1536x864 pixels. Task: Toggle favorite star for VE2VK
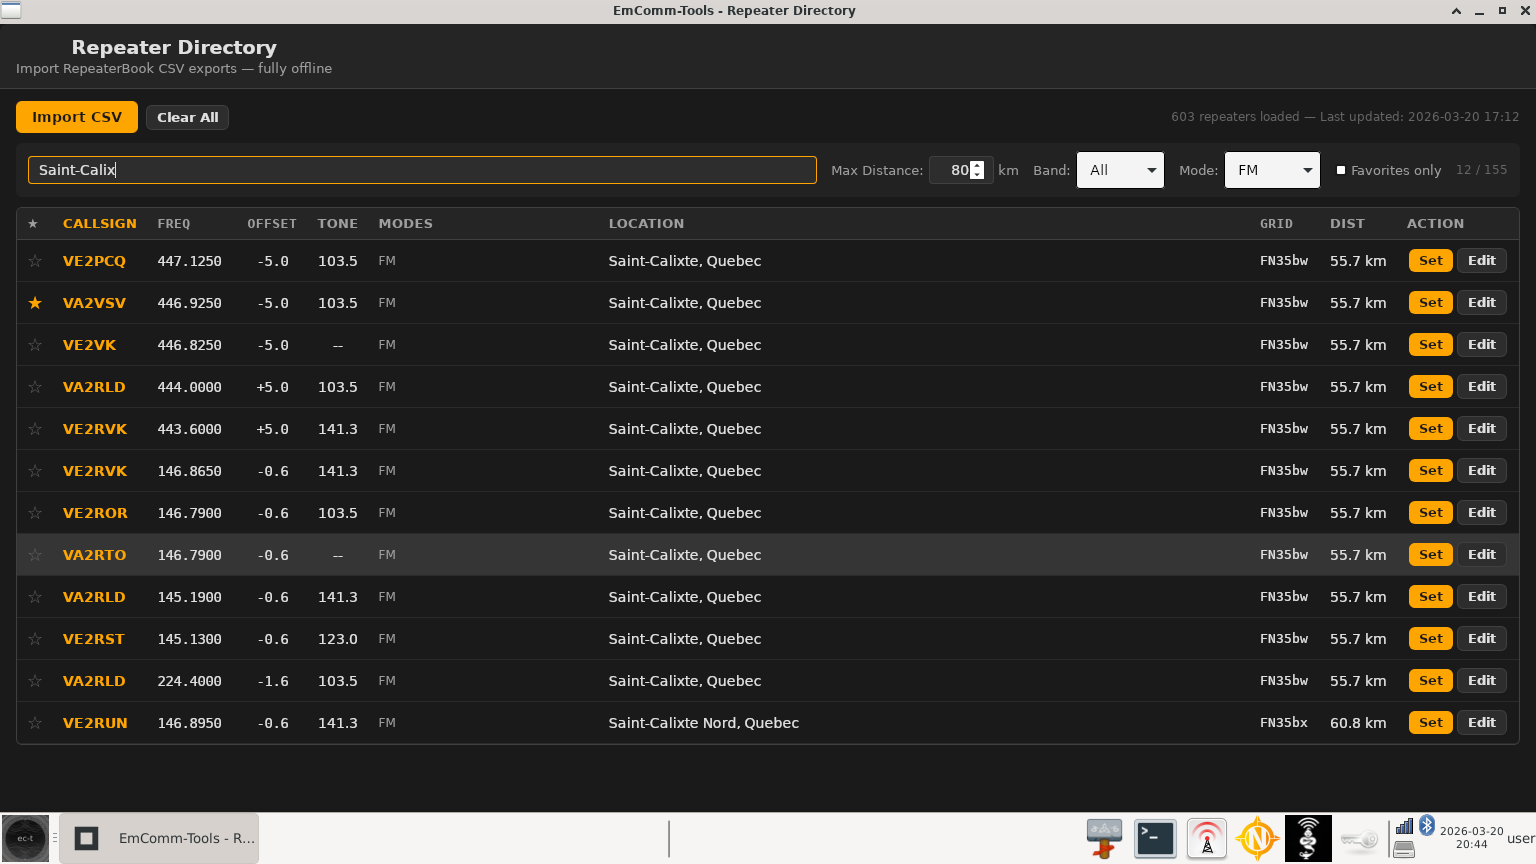pyautogui.click(x=35, y=345)
